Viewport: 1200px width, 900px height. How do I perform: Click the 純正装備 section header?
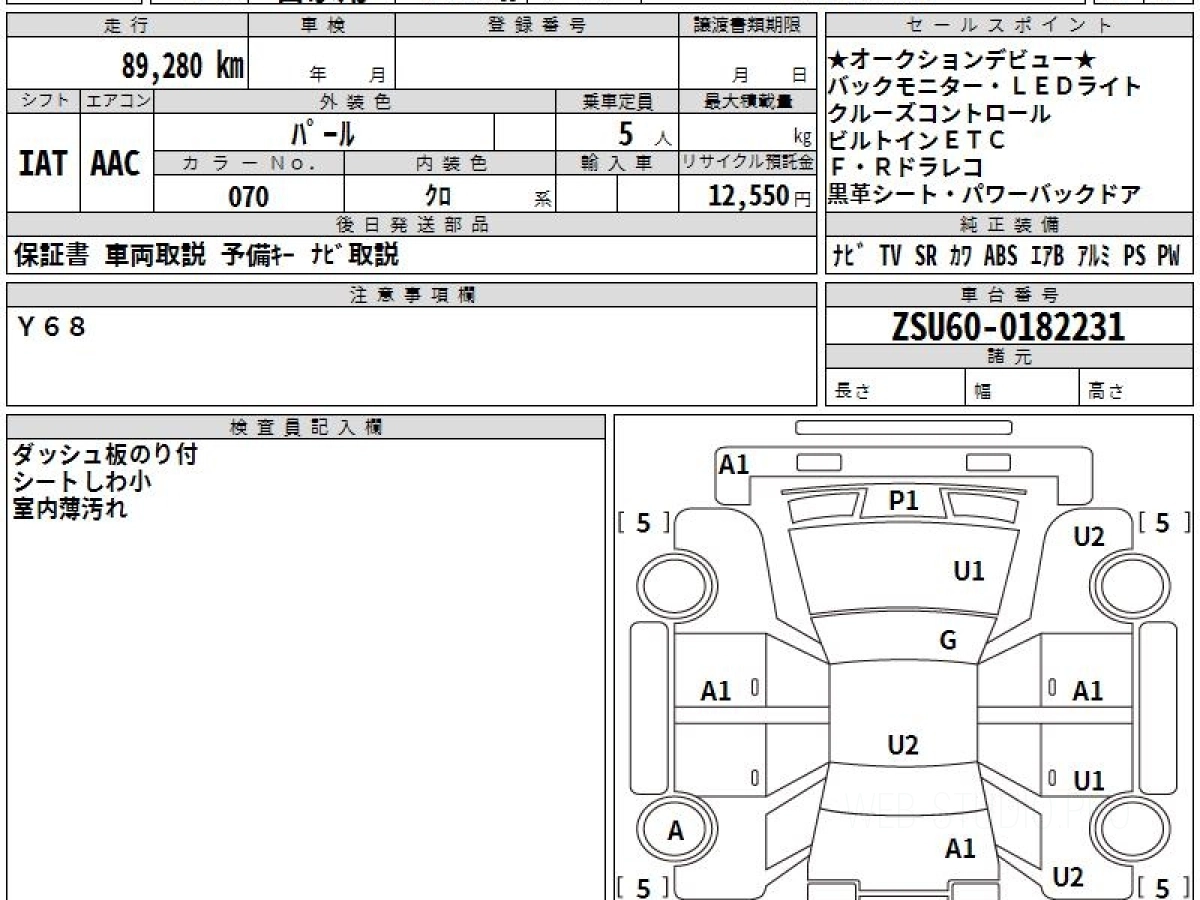click(x=1009, y=224)
